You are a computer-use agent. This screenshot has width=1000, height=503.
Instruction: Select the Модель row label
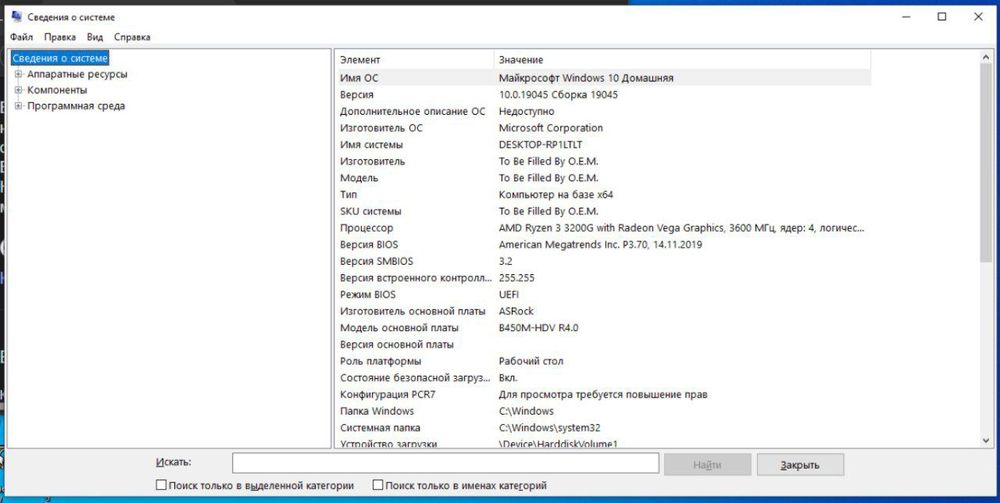point(359,178)
